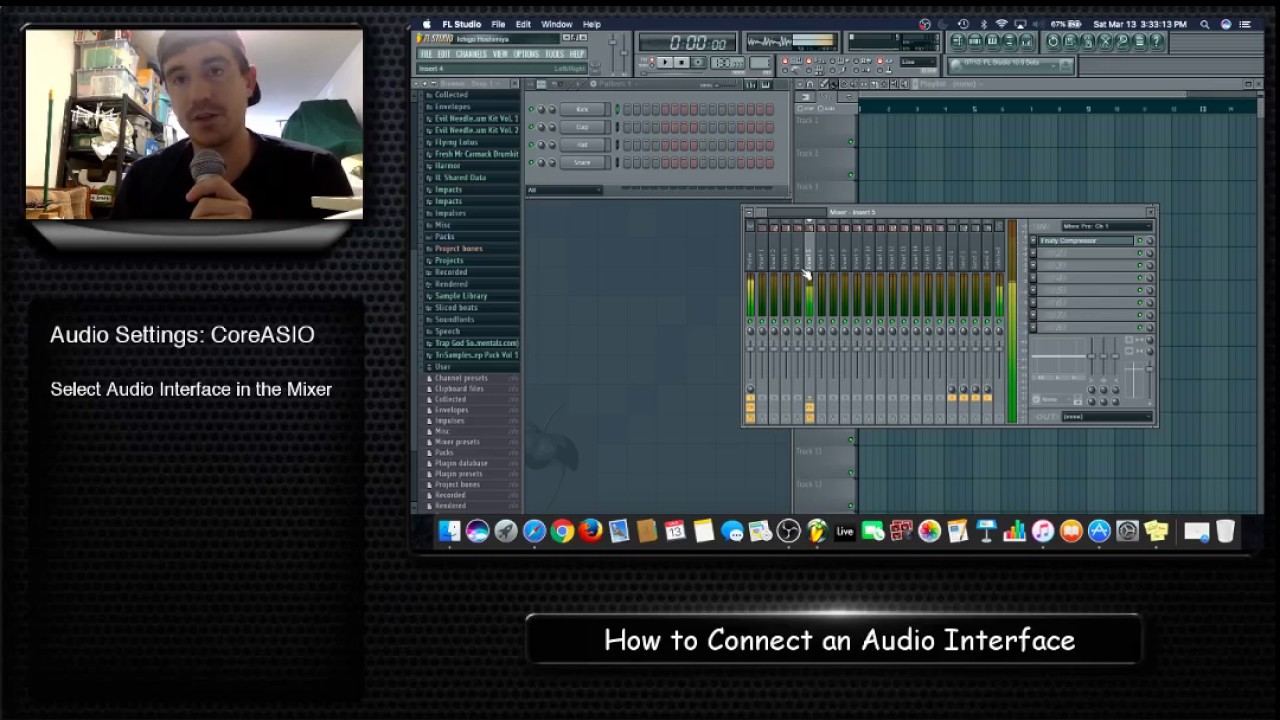Select the Fruity Compressor effect slot
Image resolution: width=1280 pixels, height=720 pixels.
(x=1085, y=241)
